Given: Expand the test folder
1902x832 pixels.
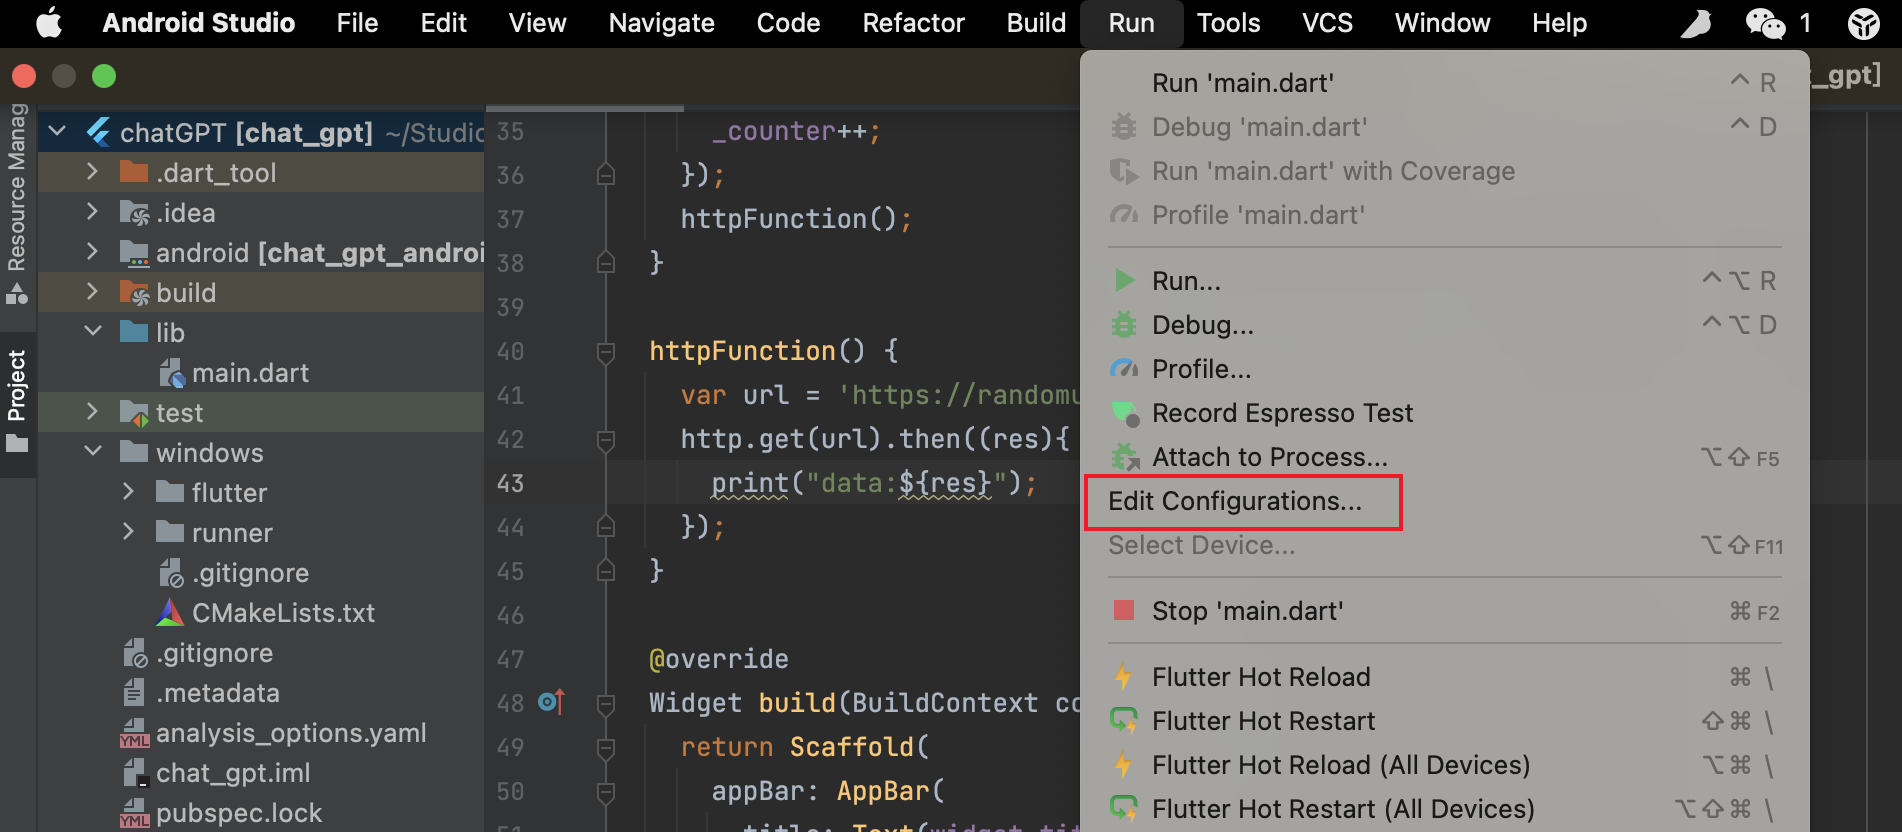Looking at the screenshot, I should (x=92, y=411).
